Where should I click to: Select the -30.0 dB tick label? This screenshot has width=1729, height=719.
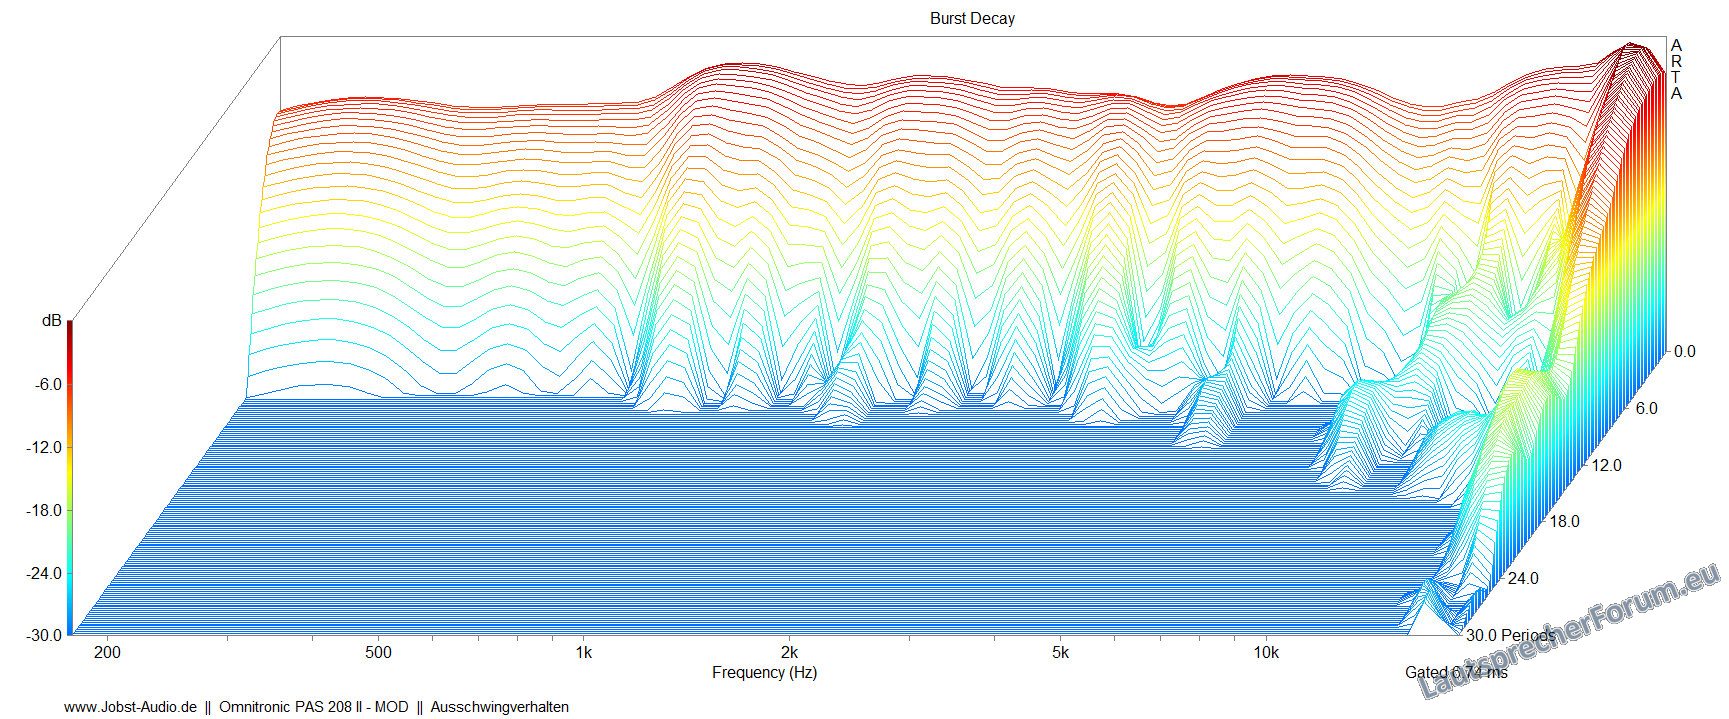[x=43, y=636]
